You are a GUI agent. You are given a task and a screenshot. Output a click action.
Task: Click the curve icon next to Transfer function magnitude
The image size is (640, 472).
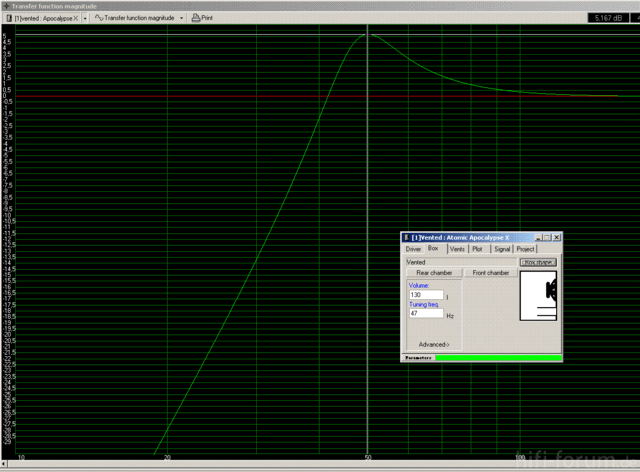tap(99, 18)
